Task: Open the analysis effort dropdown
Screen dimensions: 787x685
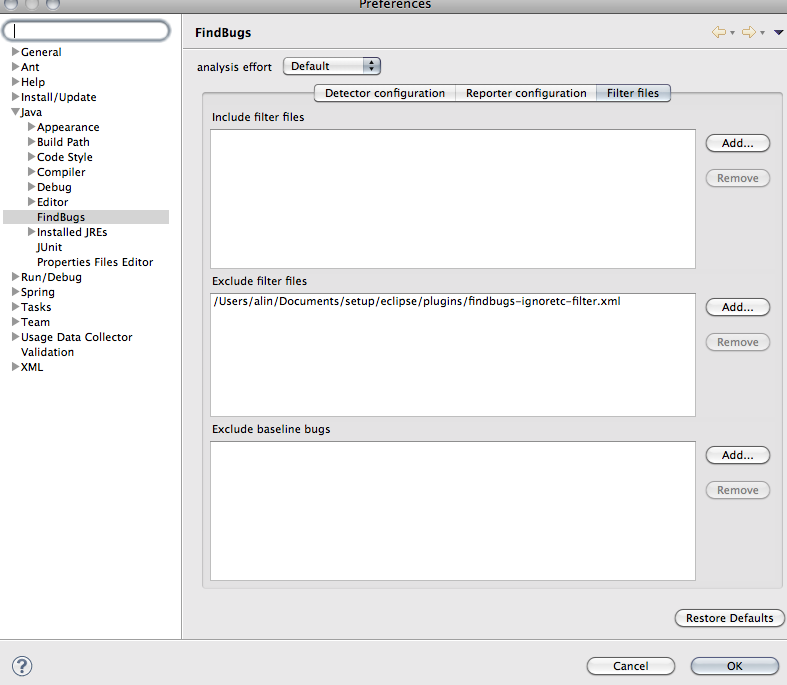Action: point(332,66)
